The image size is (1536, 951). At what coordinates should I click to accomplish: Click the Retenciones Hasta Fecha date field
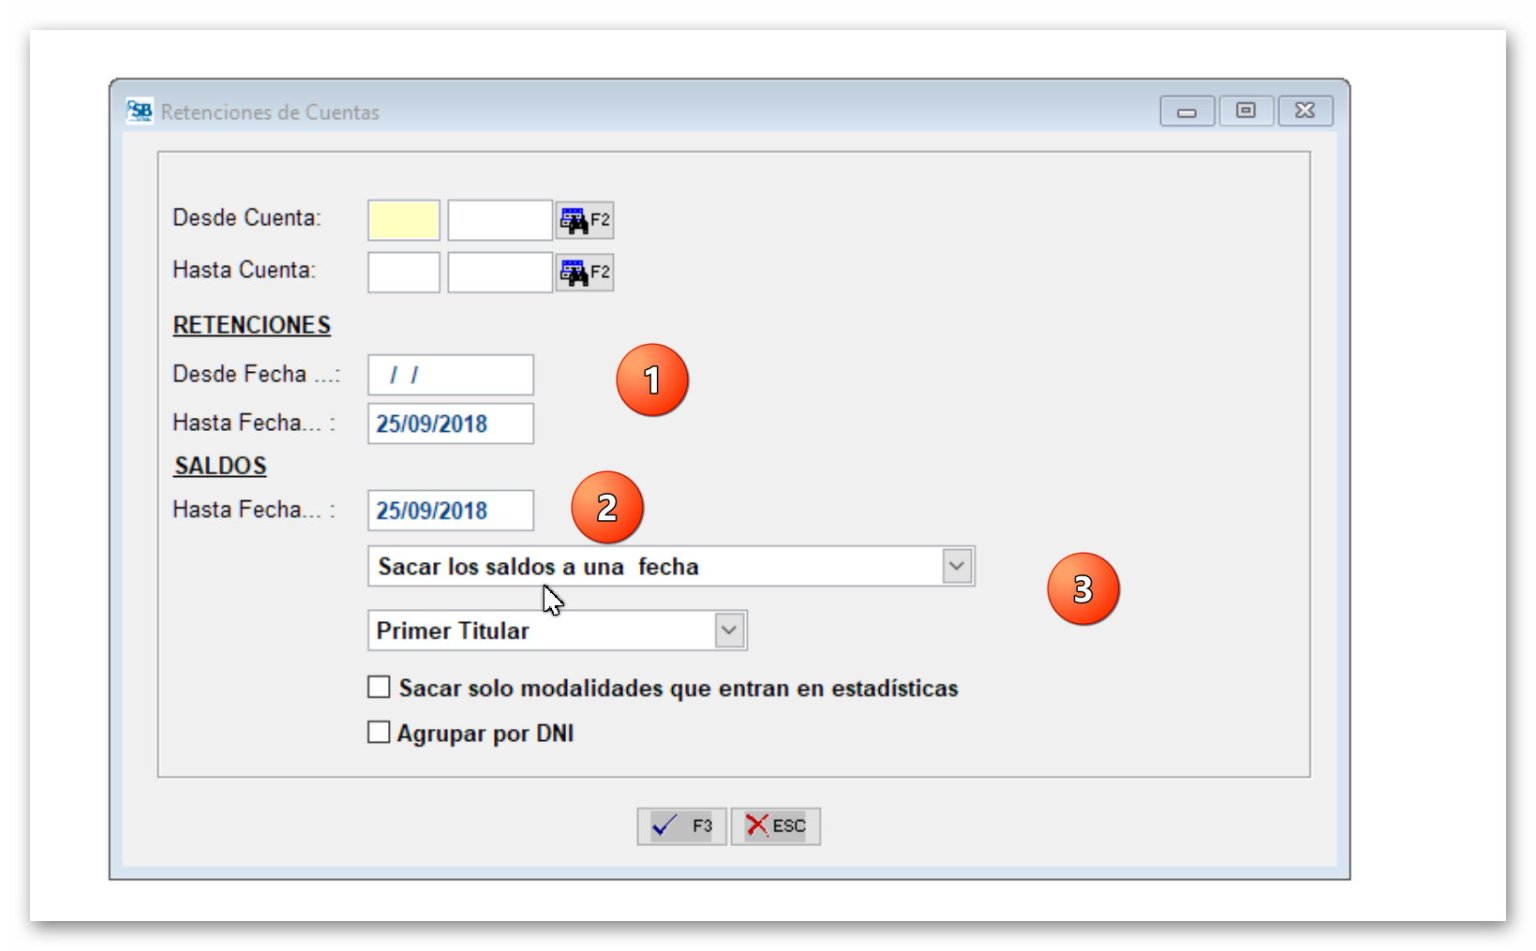[450, 424]
